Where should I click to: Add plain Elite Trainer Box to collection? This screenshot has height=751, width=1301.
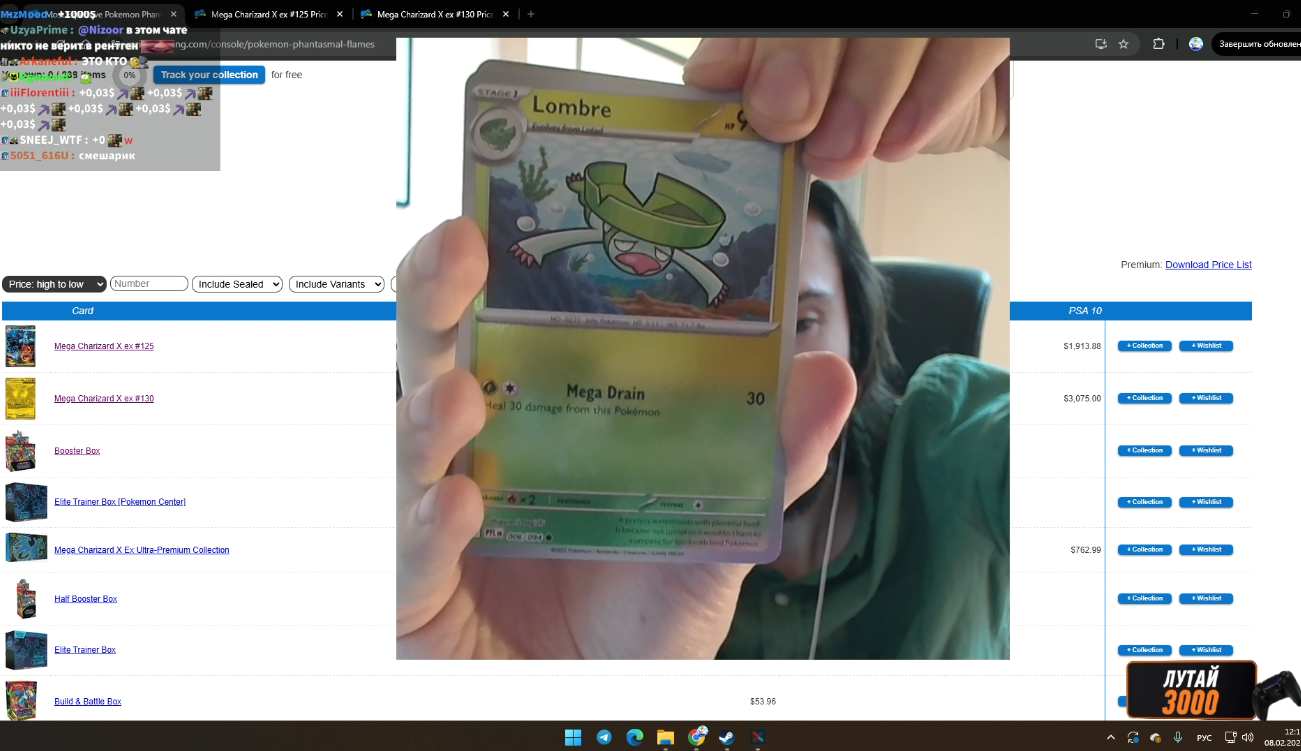(x=1145, y=650)
